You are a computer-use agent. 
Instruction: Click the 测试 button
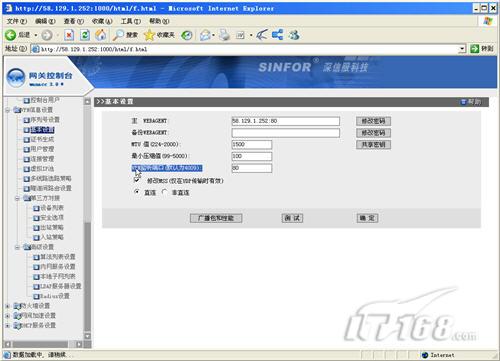[x=292, y=218]
